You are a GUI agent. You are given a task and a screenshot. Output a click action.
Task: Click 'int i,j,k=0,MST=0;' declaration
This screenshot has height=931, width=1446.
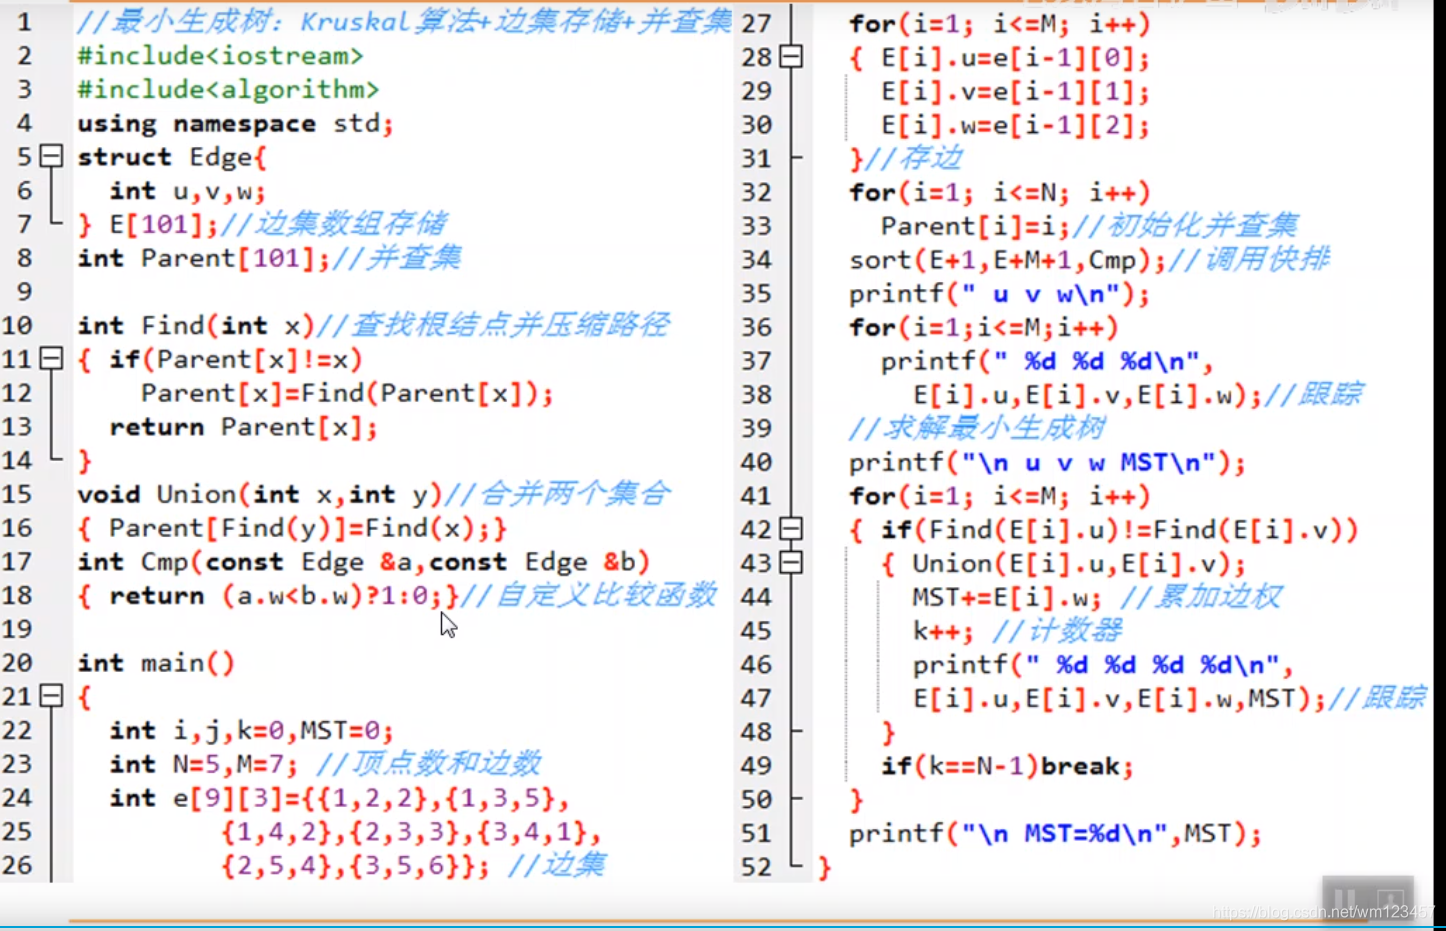pos(251,731)
